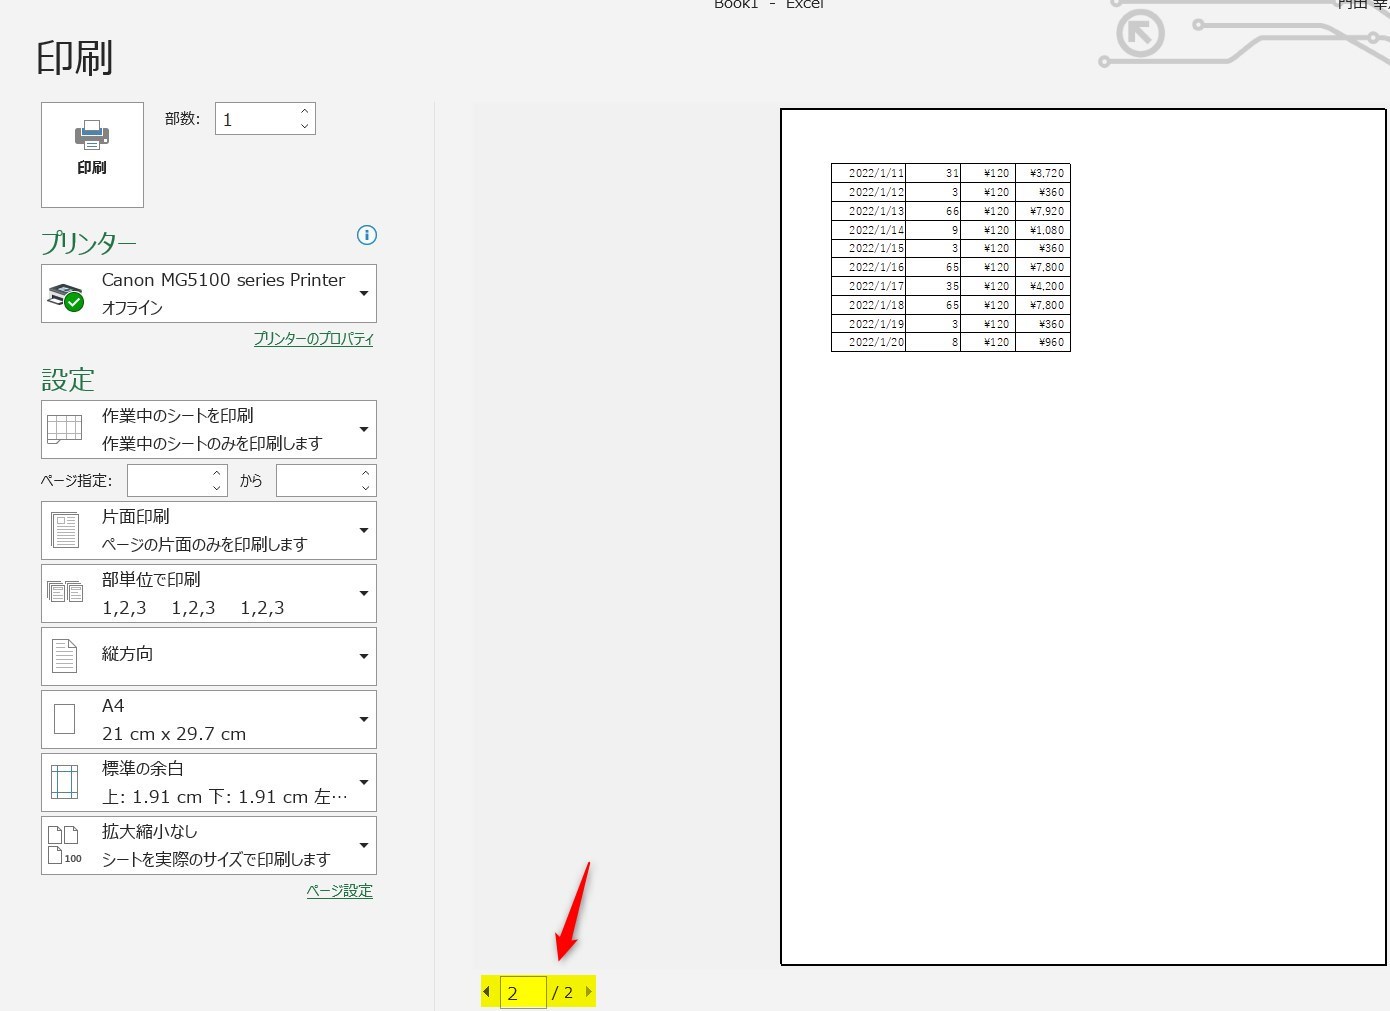Click the A4 paper icon
Viewport: 1390px width, 1011px height.
tap(65, 719)
